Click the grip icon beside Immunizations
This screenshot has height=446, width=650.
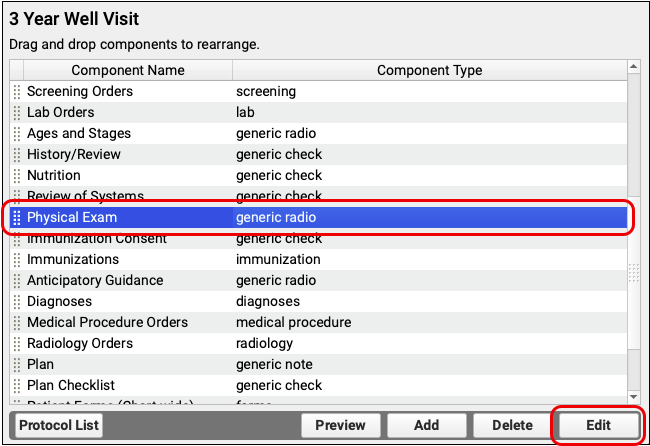coord(17,260)
